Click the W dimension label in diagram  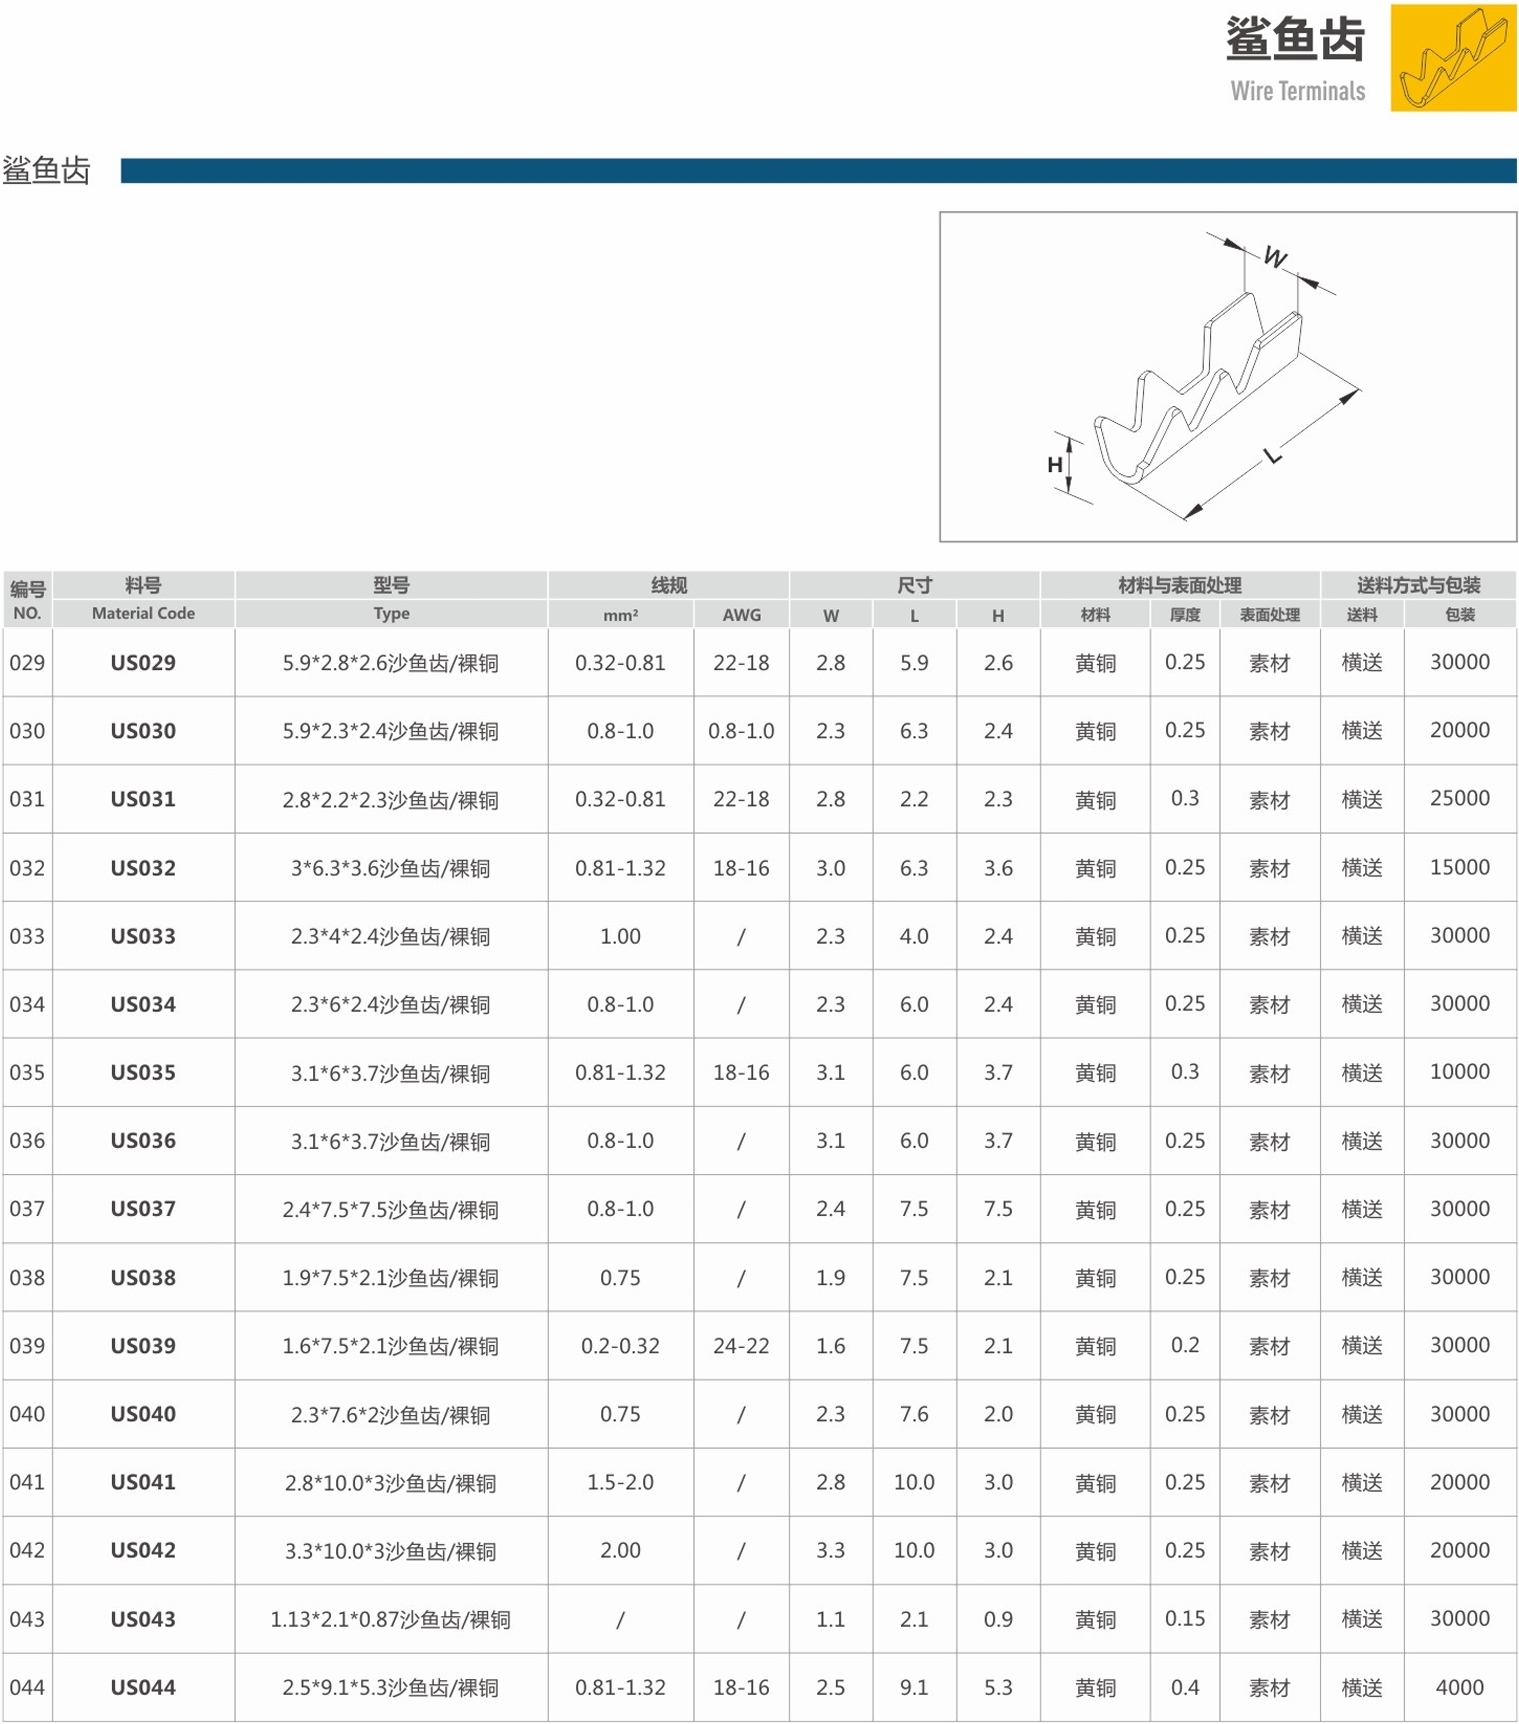[x=1274, y=257]
